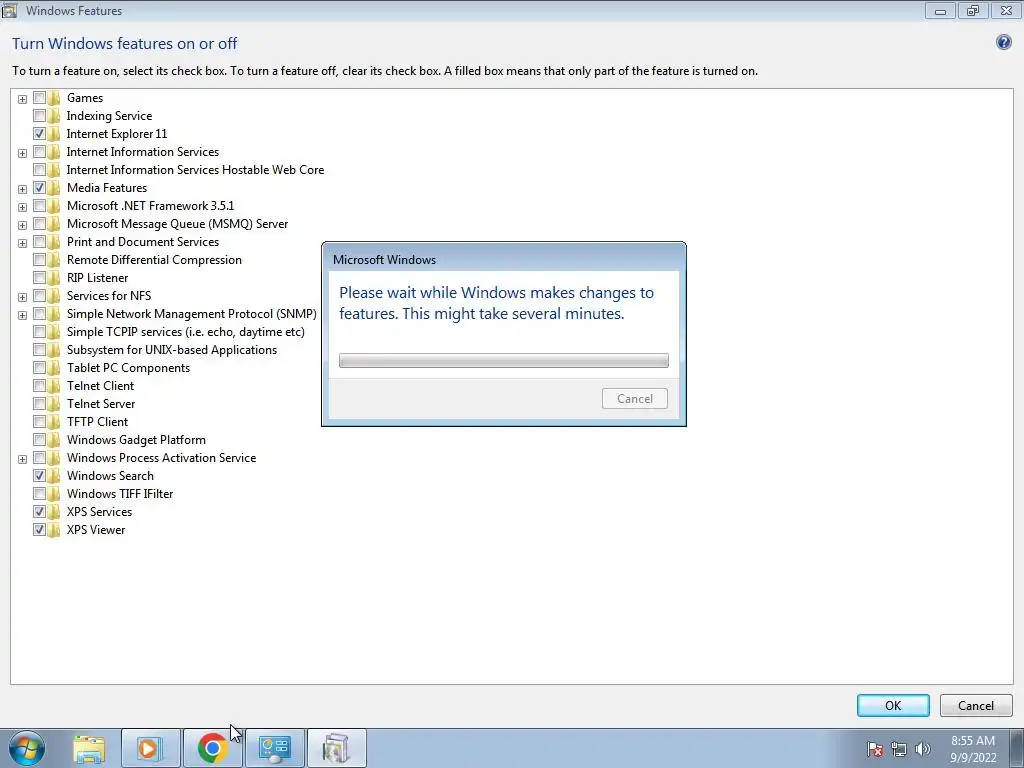Click the TFTP Client folder icon

(54, 422)
